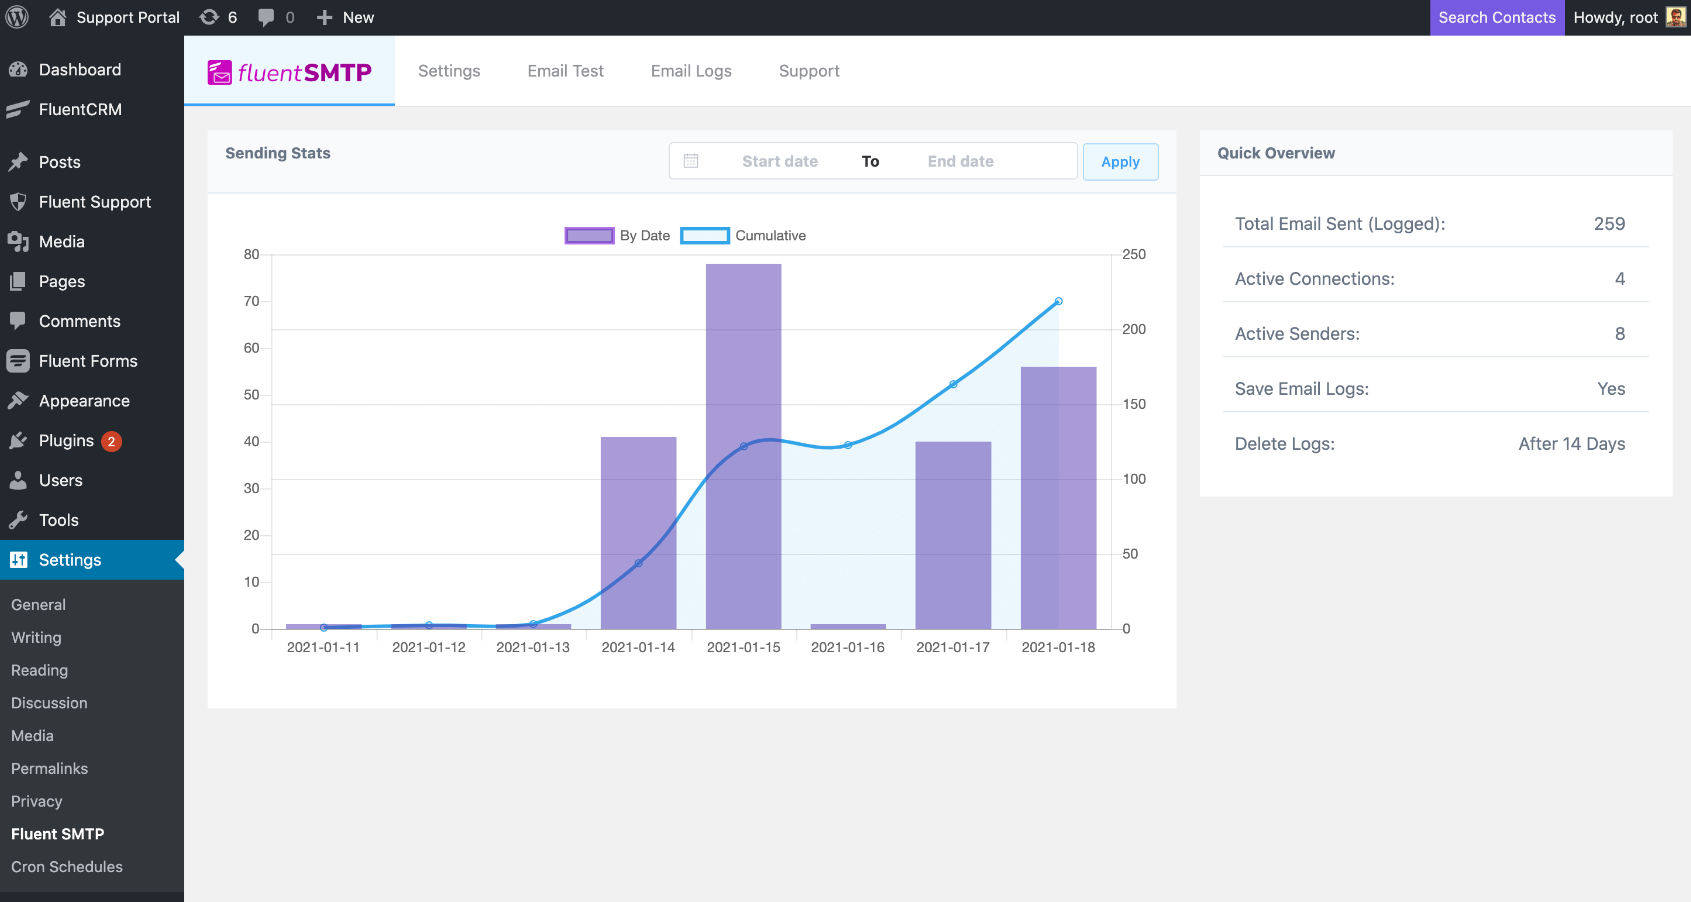
Task: Go to the Email Test tab
Action: pos(565,71)
